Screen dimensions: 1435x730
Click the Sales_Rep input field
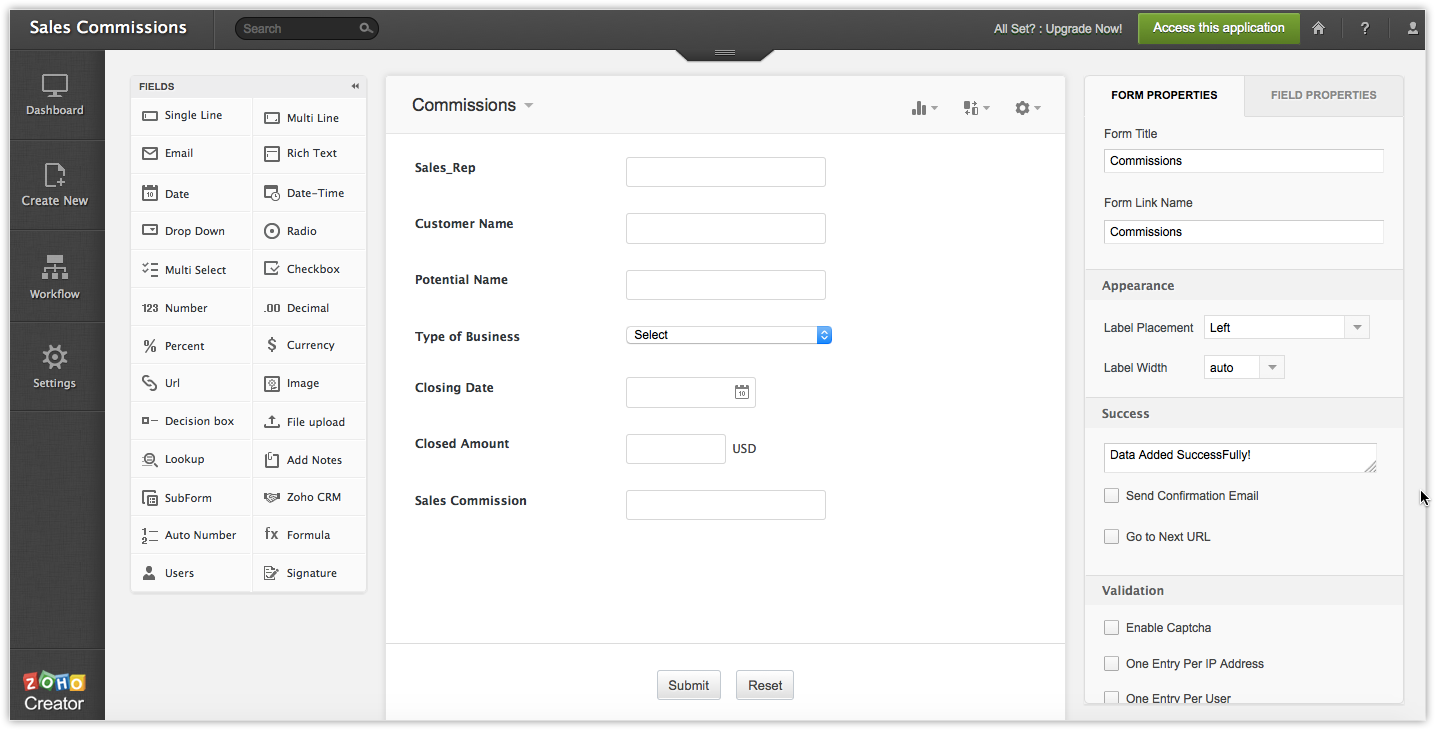(x=726, y=172)
